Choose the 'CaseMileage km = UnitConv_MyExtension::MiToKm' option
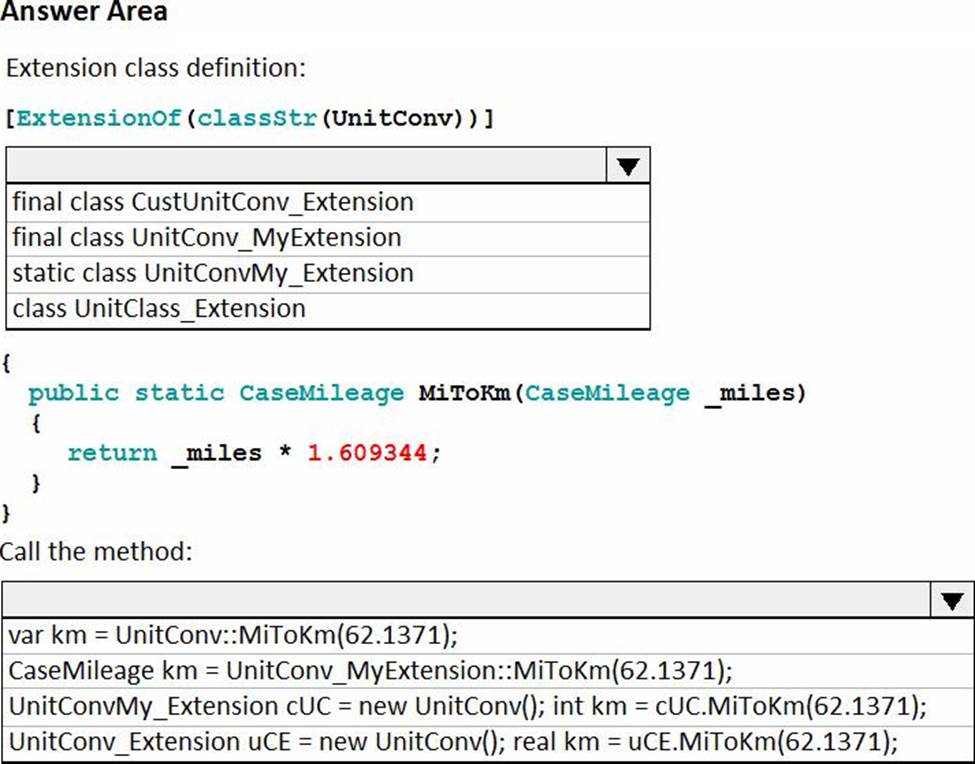The height and width of the screenshot is (764, 975). [x=370, y=670]
